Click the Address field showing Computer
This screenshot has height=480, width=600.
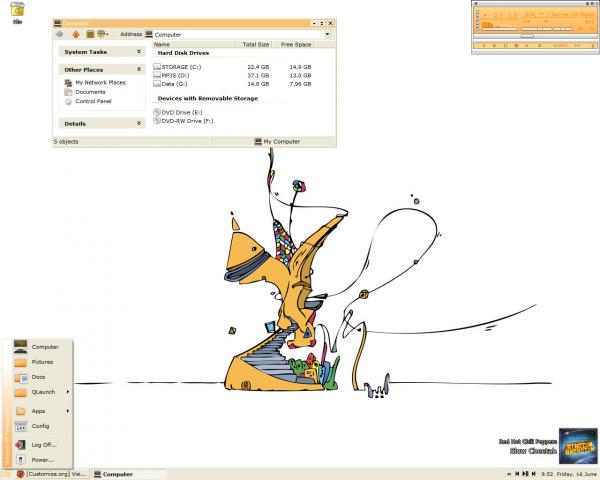pyautogui.click(x=237, y=34)
